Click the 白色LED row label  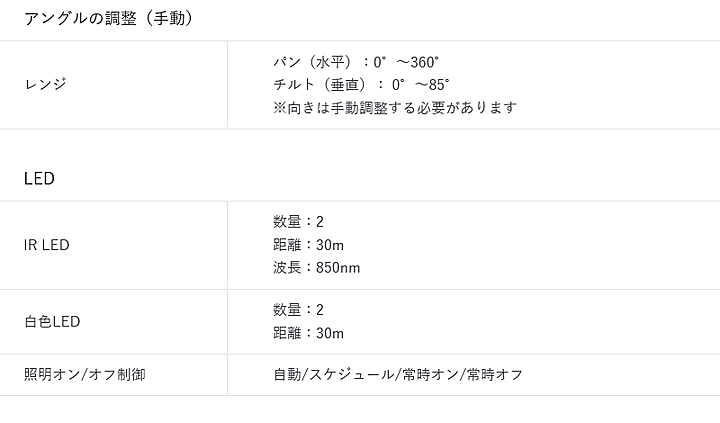pyautogui.click(x=52, y=322)
